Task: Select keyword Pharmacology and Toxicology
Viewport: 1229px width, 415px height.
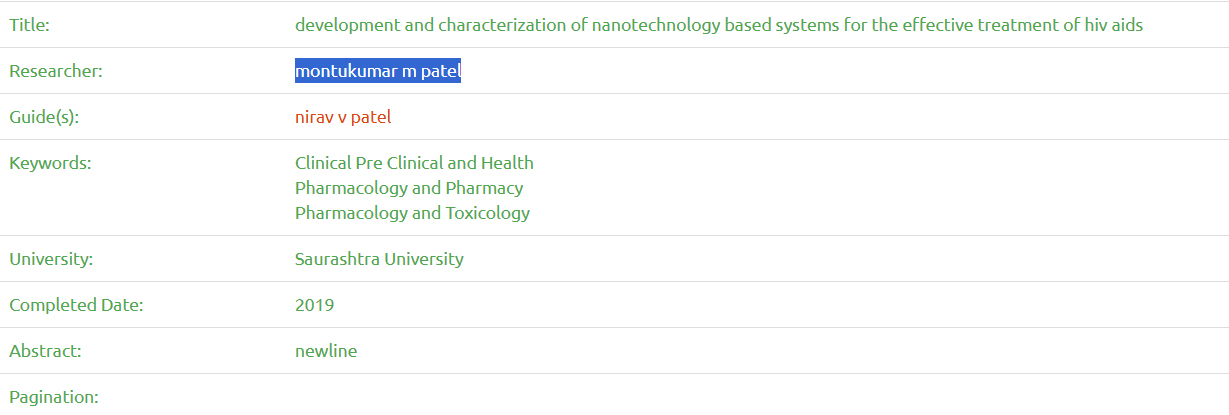Action: [x=412, y=213]
